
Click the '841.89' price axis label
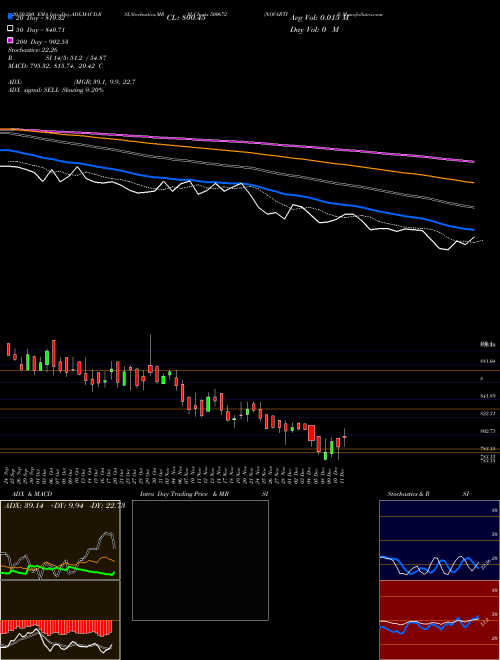pos(488,396)
